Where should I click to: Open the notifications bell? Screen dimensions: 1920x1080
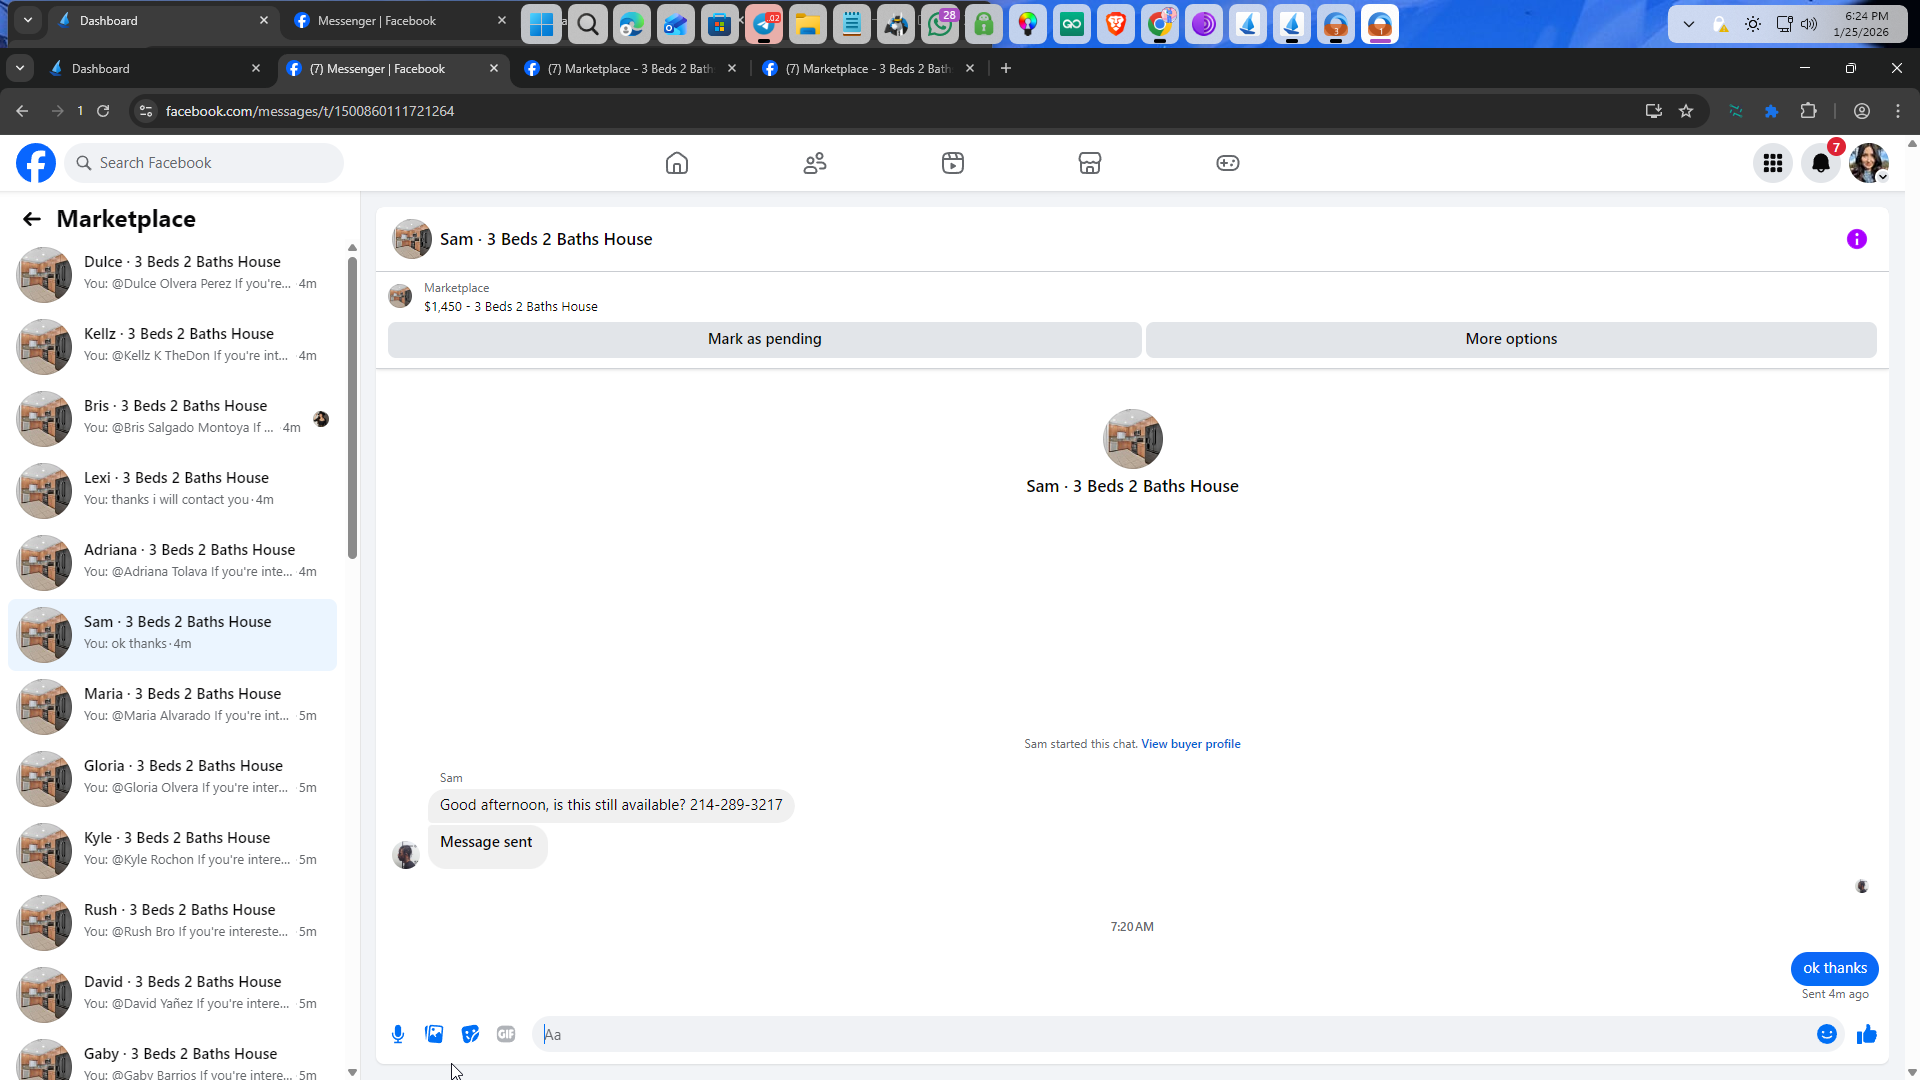click(x=1821, y=163)
